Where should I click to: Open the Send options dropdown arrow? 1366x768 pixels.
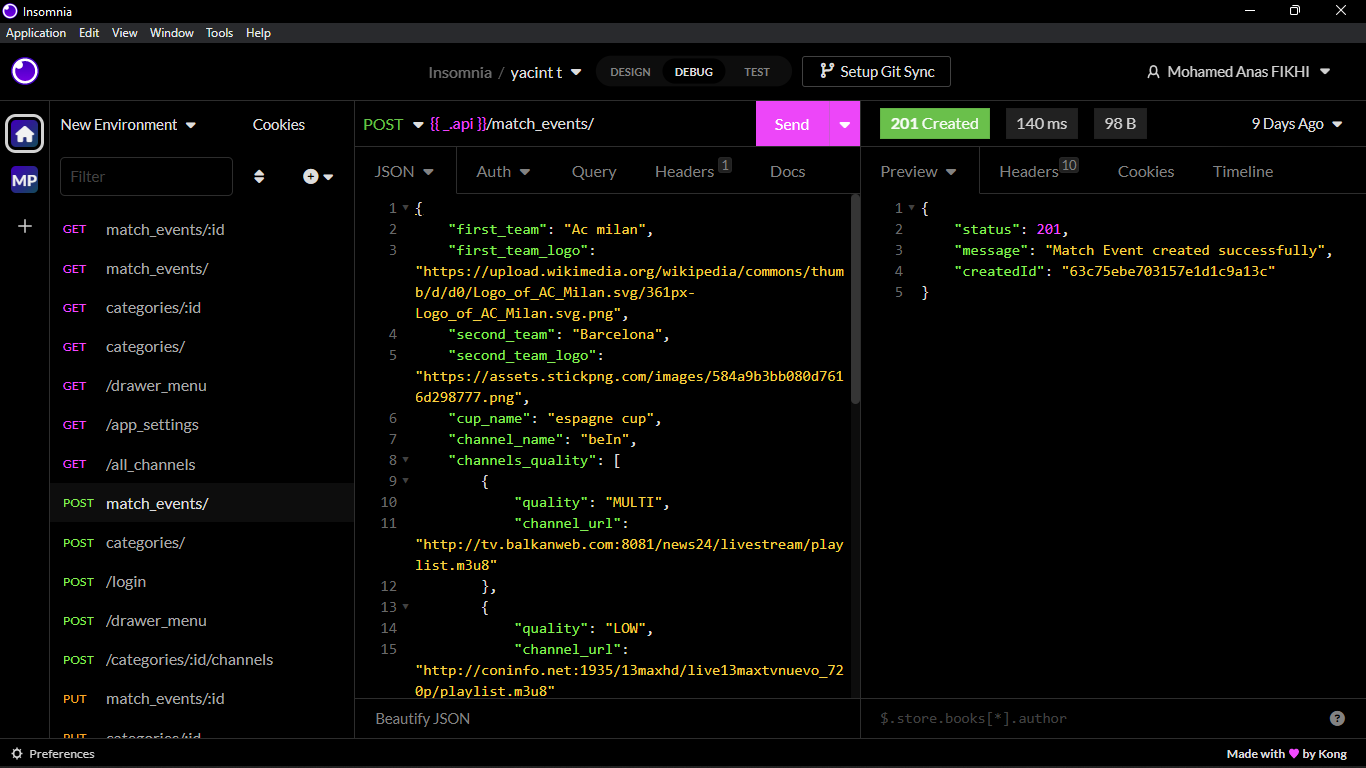844,124
